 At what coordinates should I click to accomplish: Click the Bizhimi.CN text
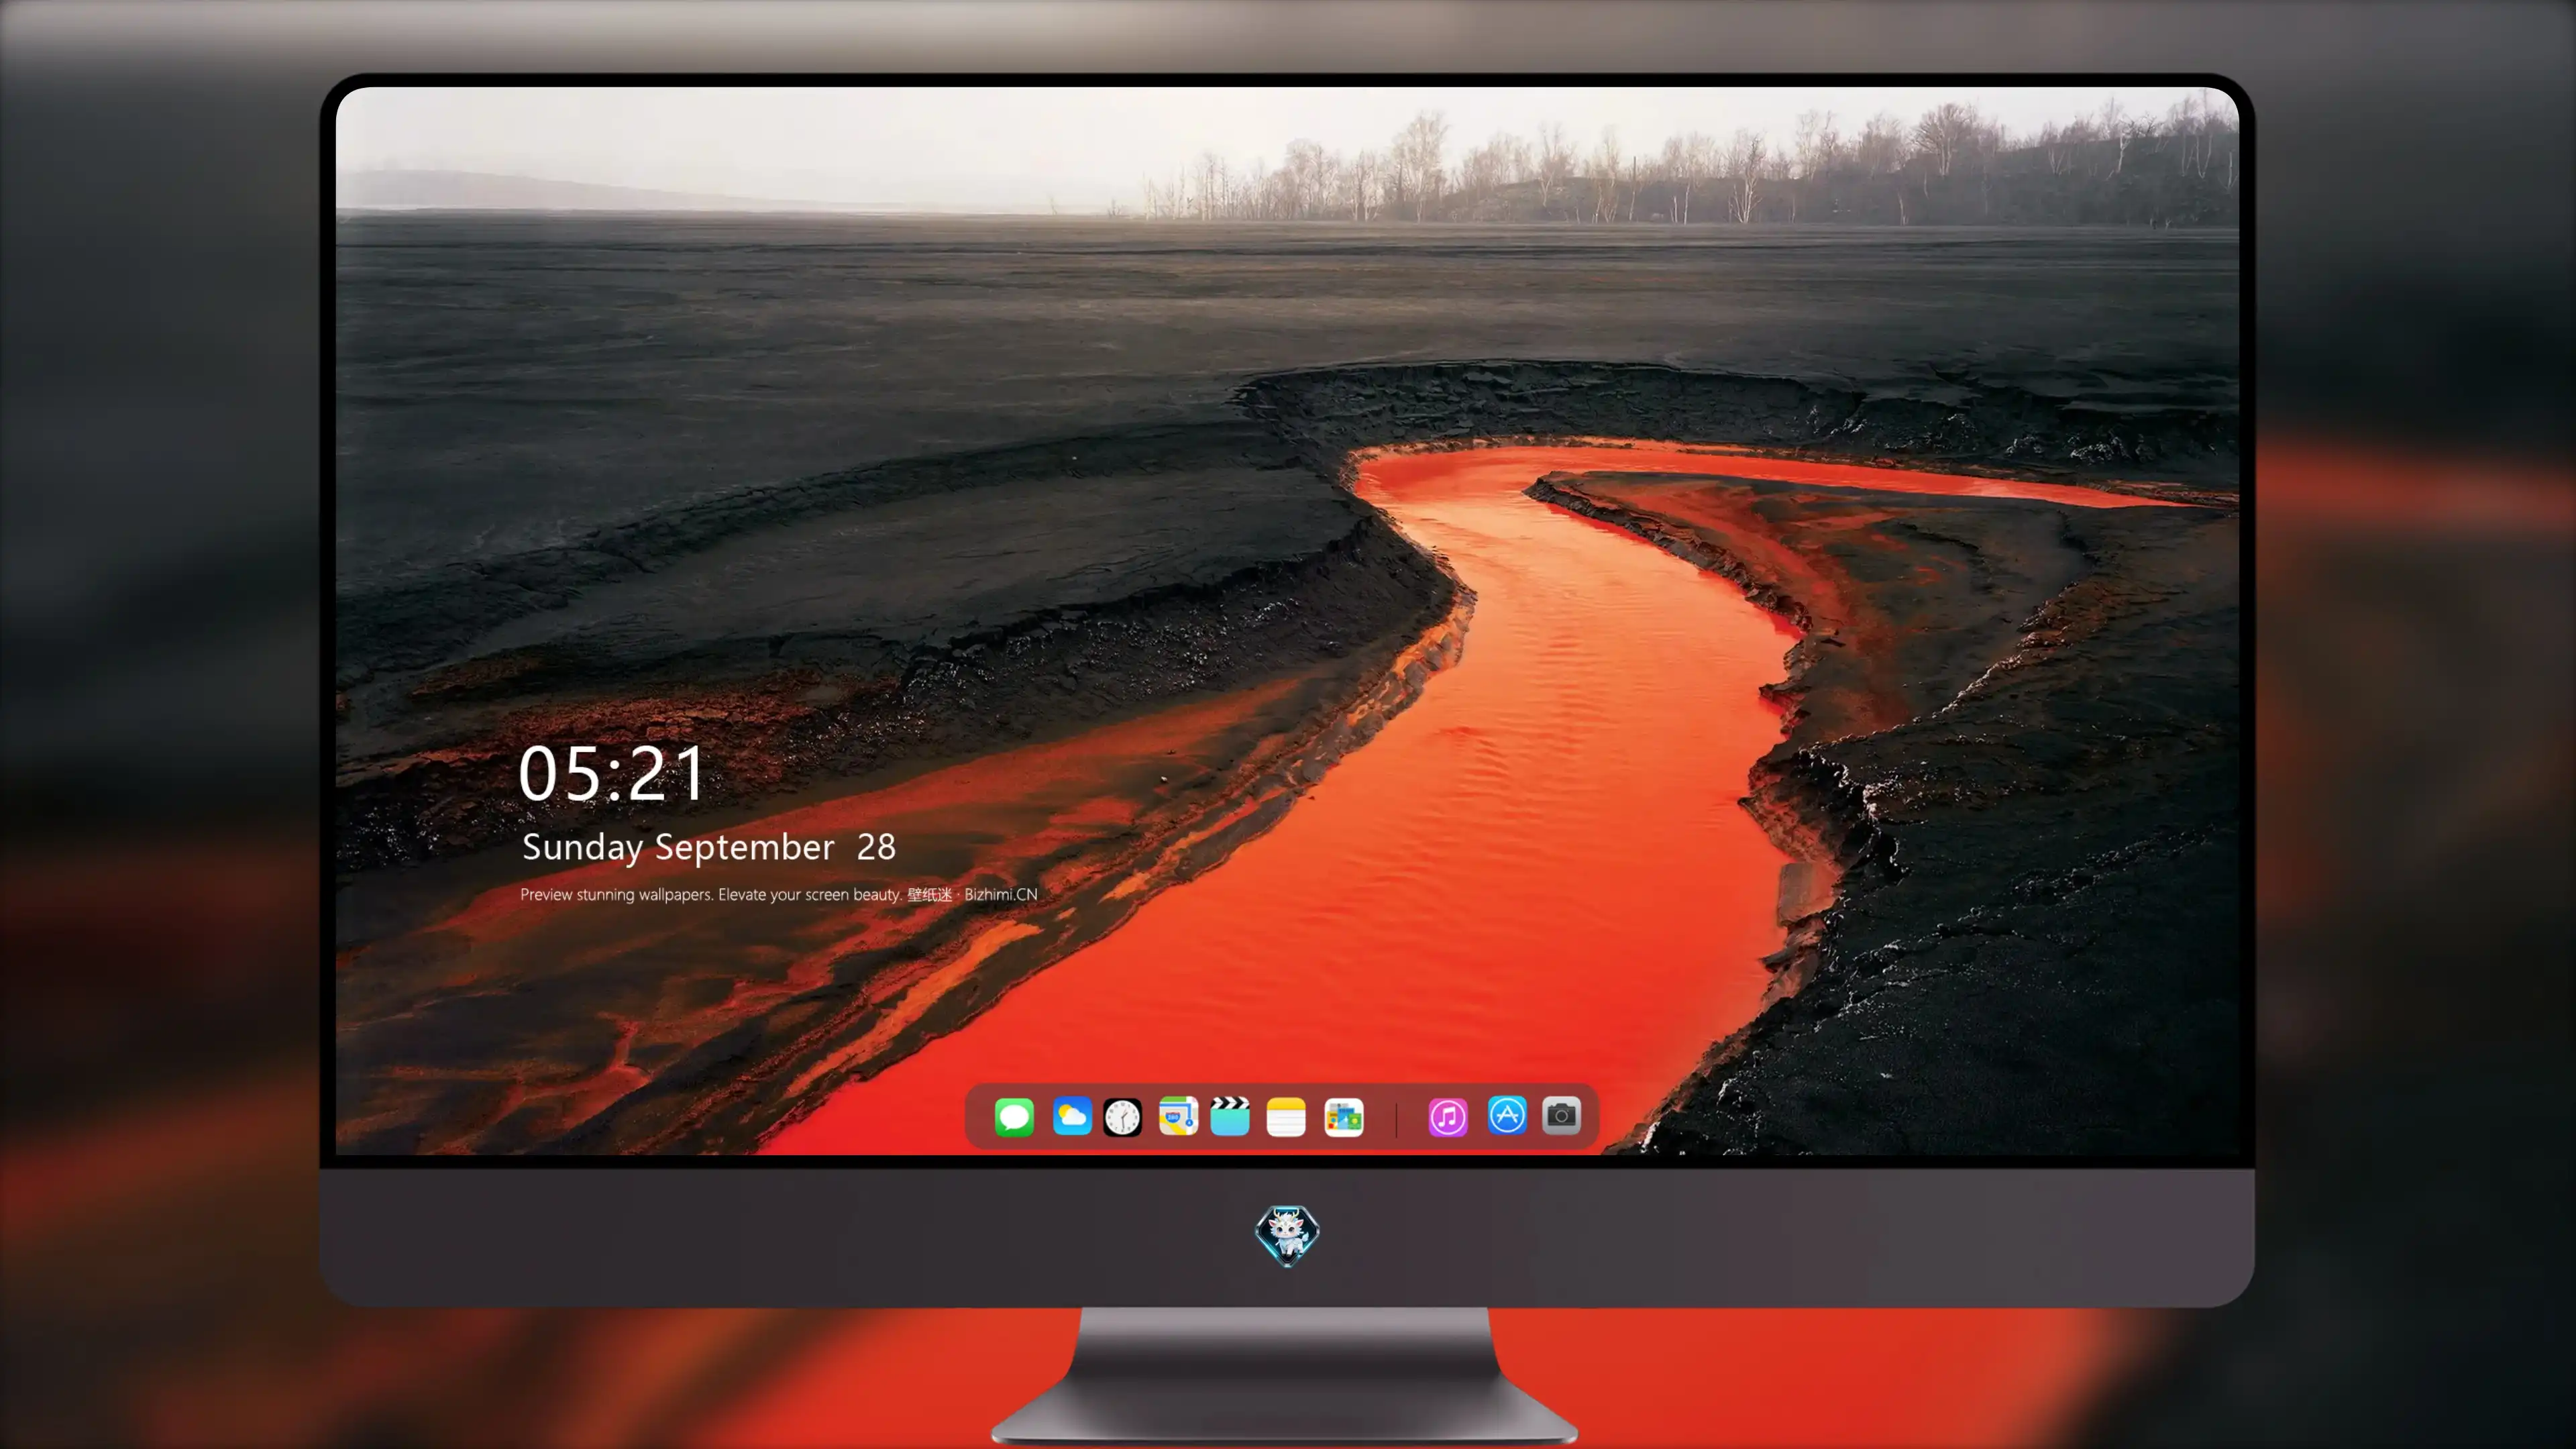(1001, 894)
